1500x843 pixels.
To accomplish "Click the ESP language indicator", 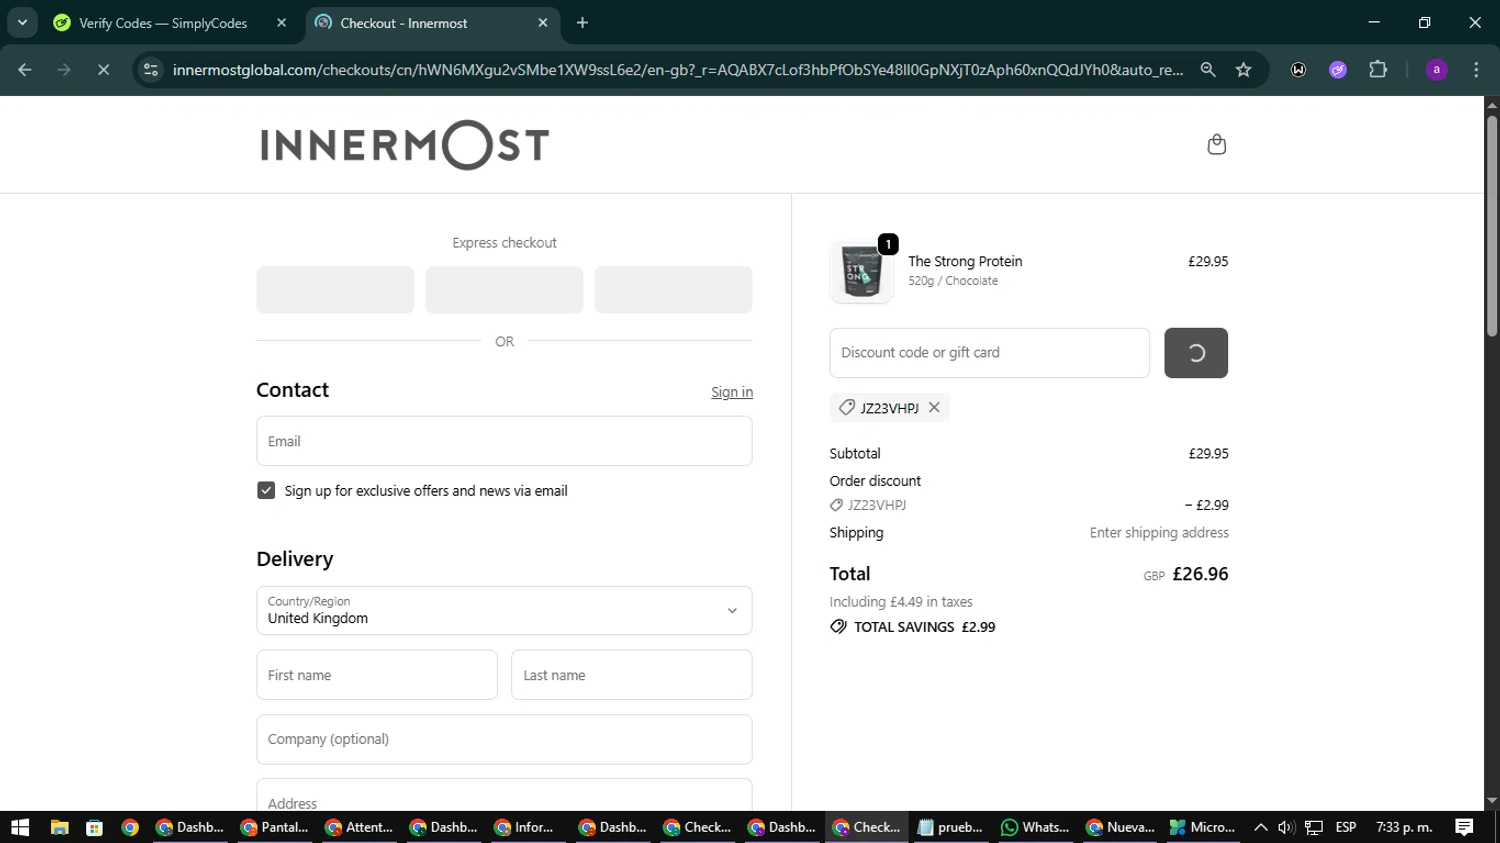I will (x=1346, y=827).
